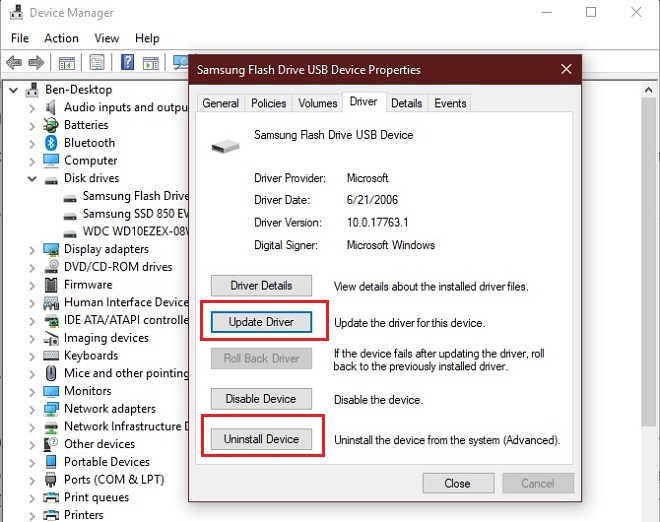
Task: Click the Other devices warning icon
Action: coord(51,444)
